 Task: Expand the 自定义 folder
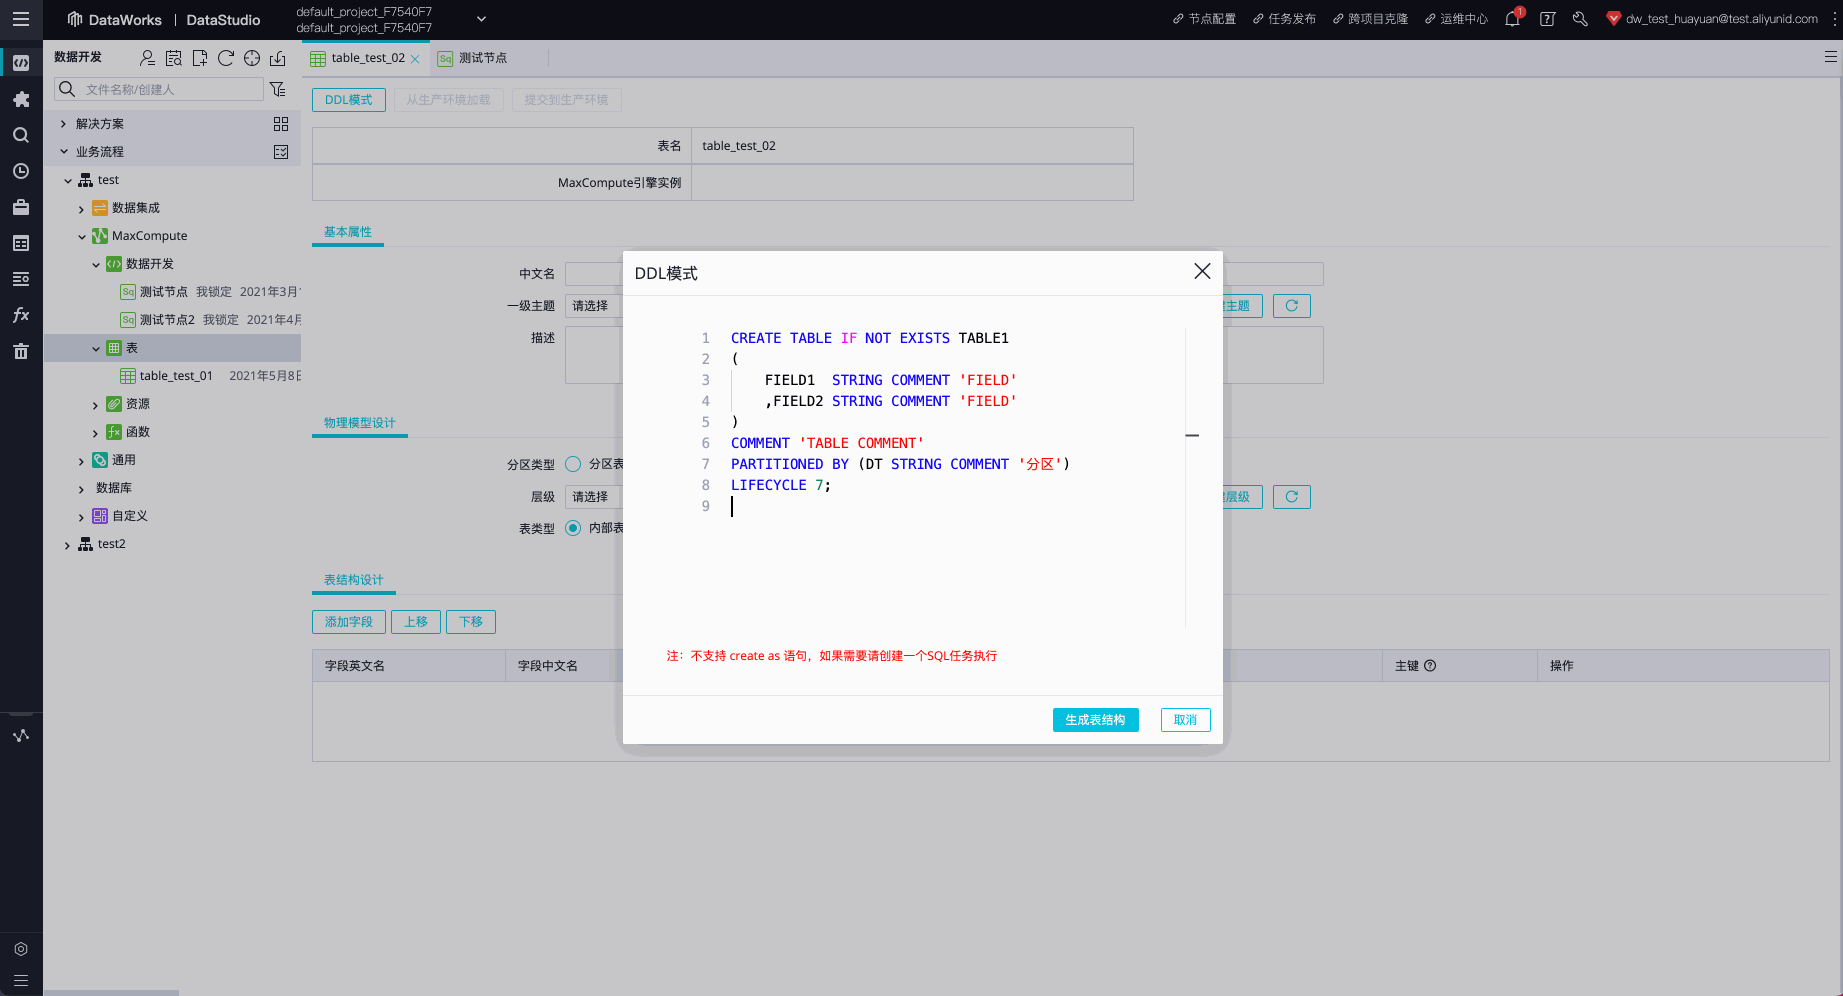(x=82, y=517)
